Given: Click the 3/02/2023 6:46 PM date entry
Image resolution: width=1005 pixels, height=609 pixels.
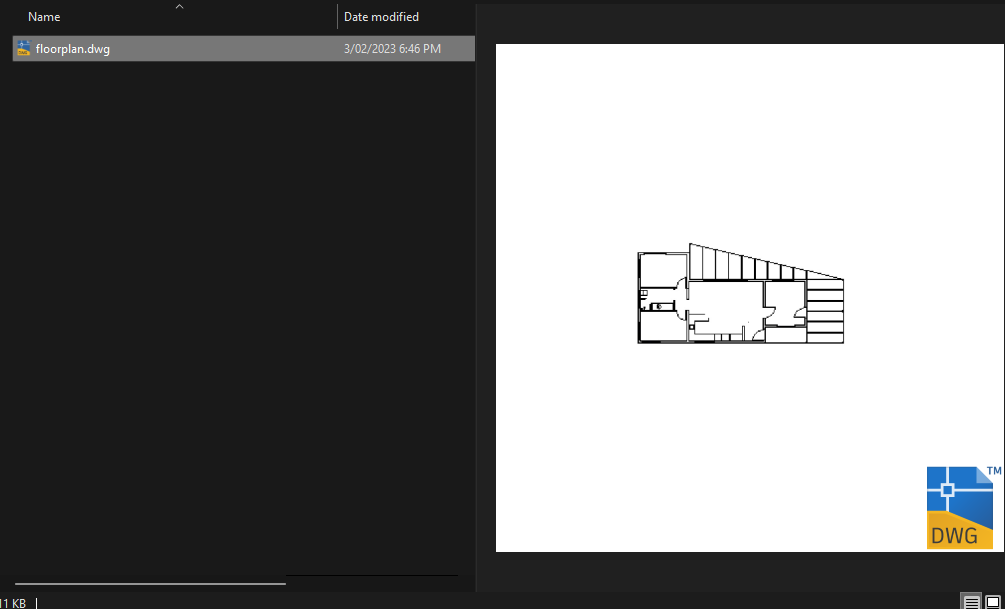Looking at the screenshot, I should pyautogui.click(x=392, y=49).
